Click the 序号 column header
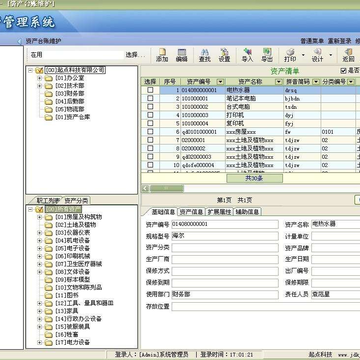360x360 pixels. tap(170, 82)
